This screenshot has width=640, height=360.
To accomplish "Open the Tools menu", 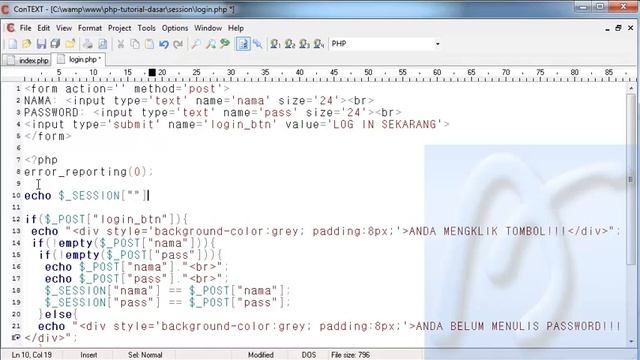I will click(146, 28).
